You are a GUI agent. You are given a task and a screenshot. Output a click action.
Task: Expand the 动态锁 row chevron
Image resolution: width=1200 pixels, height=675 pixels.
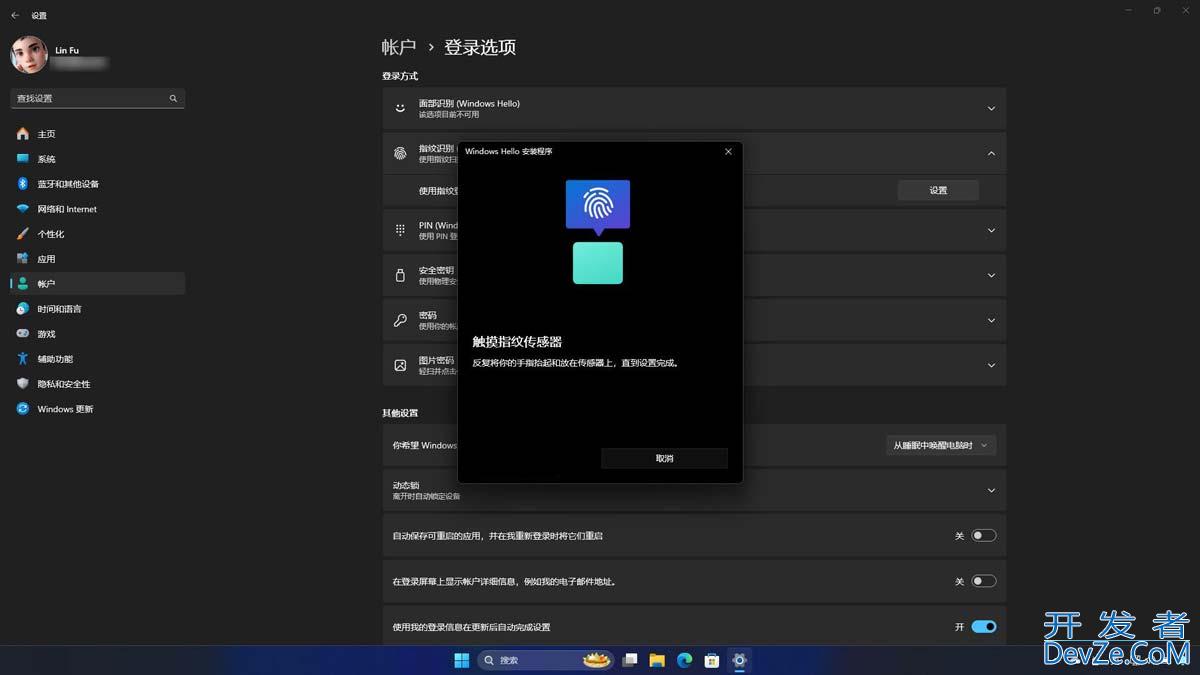[x=991, y=490]
